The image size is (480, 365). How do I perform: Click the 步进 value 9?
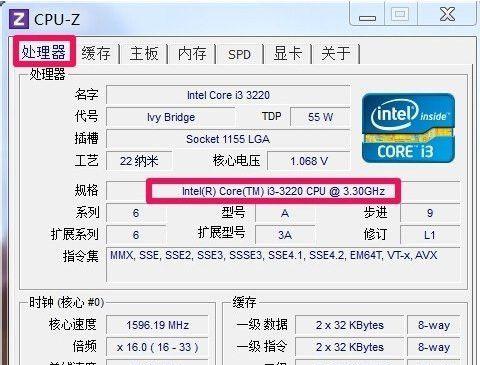click(430, 213)
